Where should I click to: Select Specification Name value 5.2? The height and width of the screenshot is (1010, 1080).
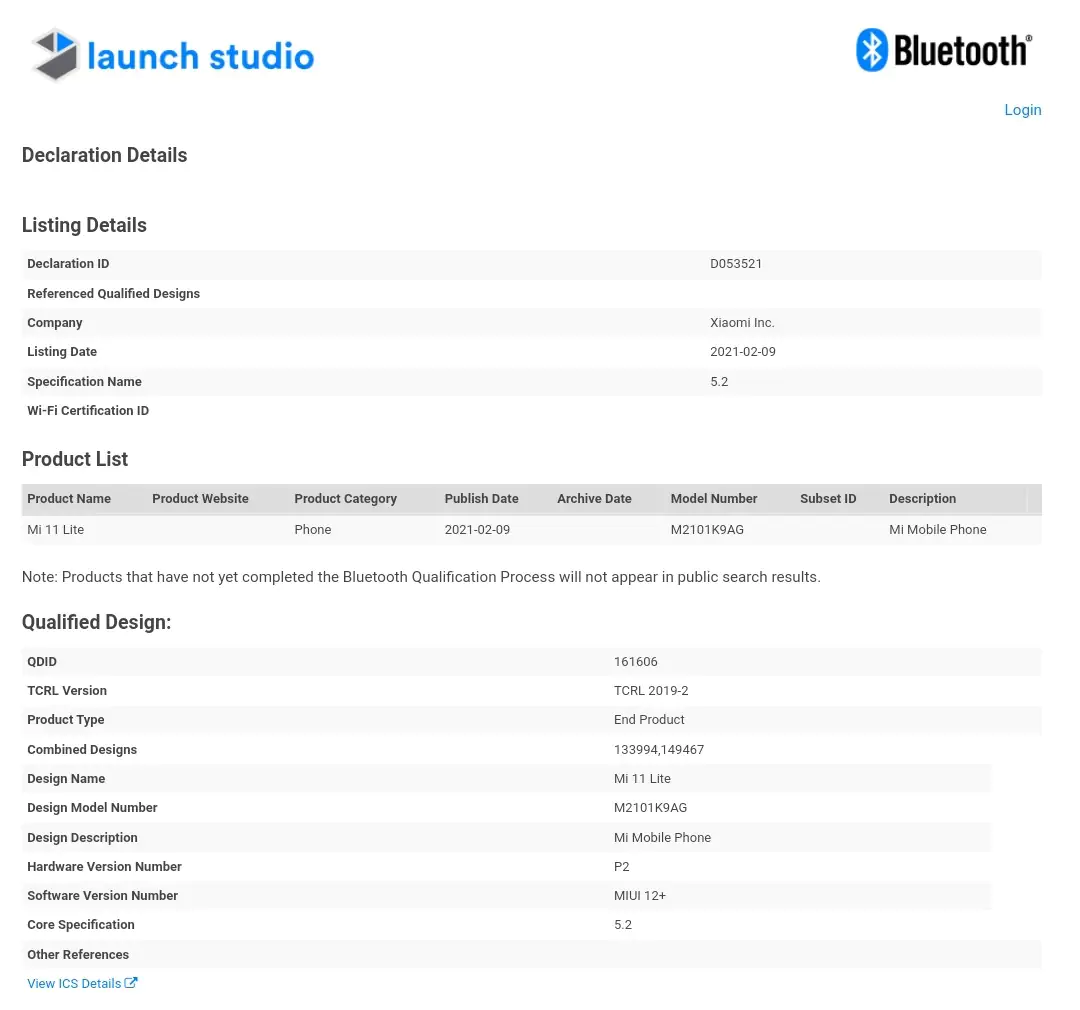(x=719, y=382)
